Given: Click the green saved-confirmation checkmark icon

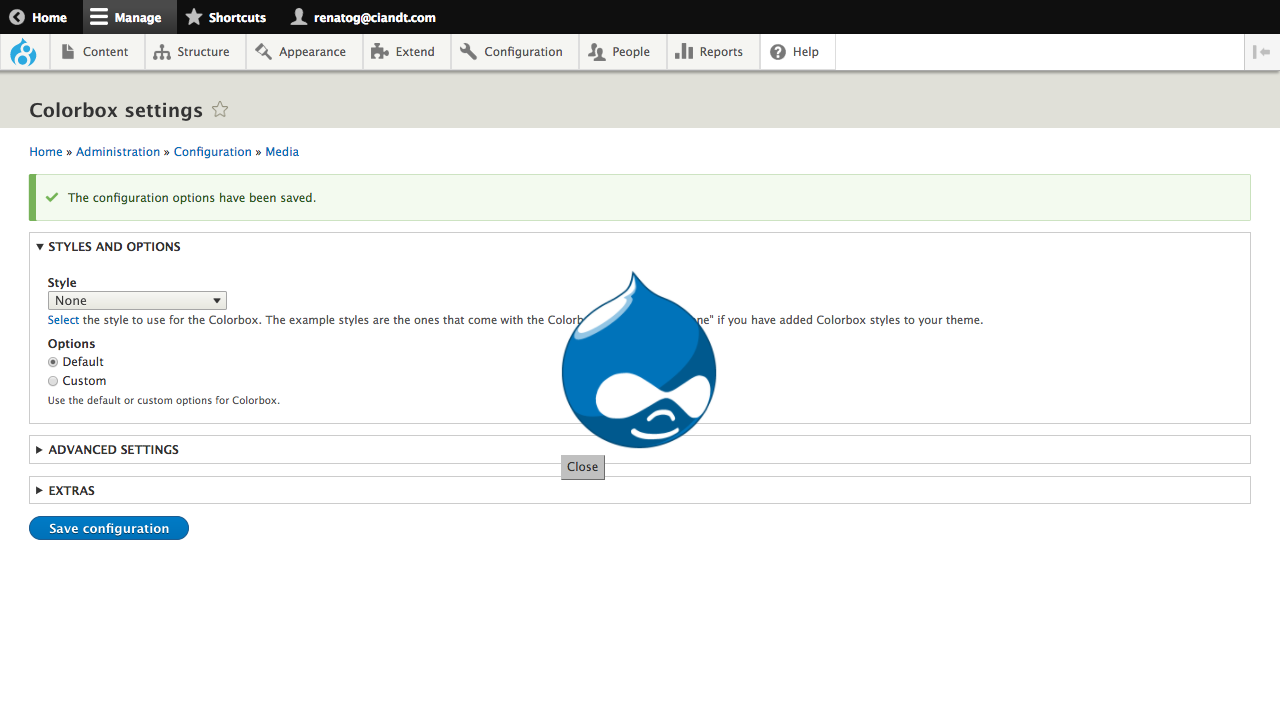Looking at the screenshot, I should coord(52,198).
